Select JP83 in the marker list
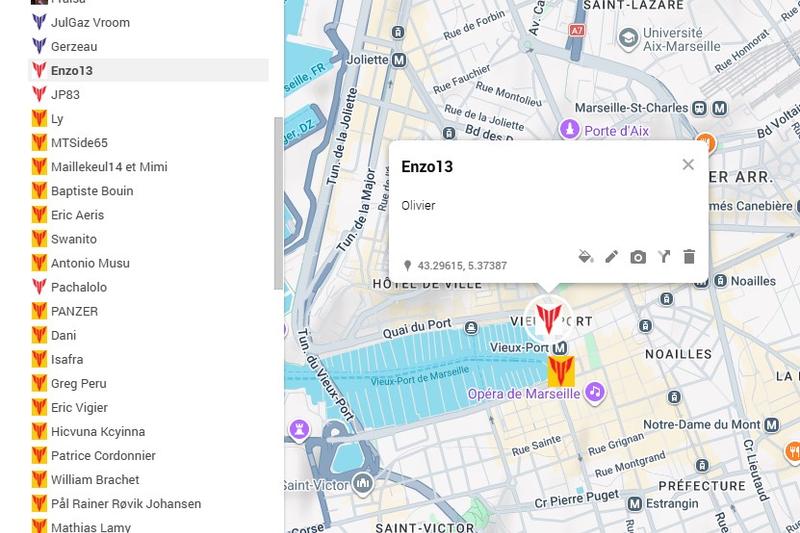800x533 pixels. pyautogui.click(x=148, y=94)
